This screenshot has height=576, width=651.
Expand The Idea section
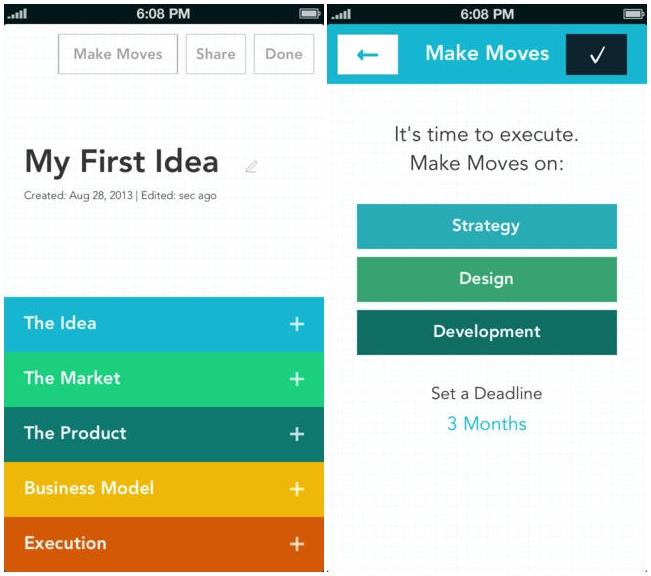coord(164,324)
